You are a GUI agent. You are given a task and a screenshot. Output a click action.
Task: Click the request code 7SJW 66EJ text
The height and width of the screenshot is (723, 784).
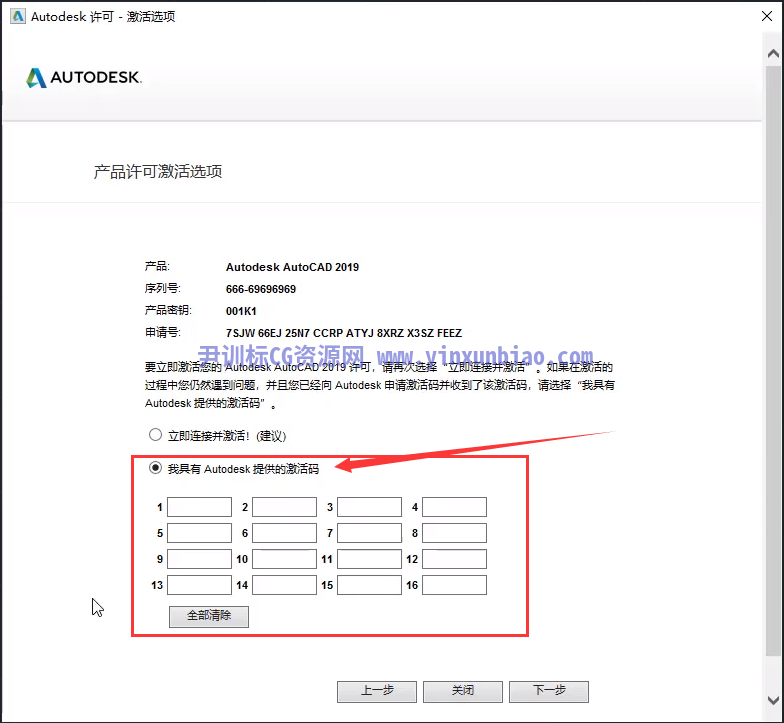[x=344, y=333]
